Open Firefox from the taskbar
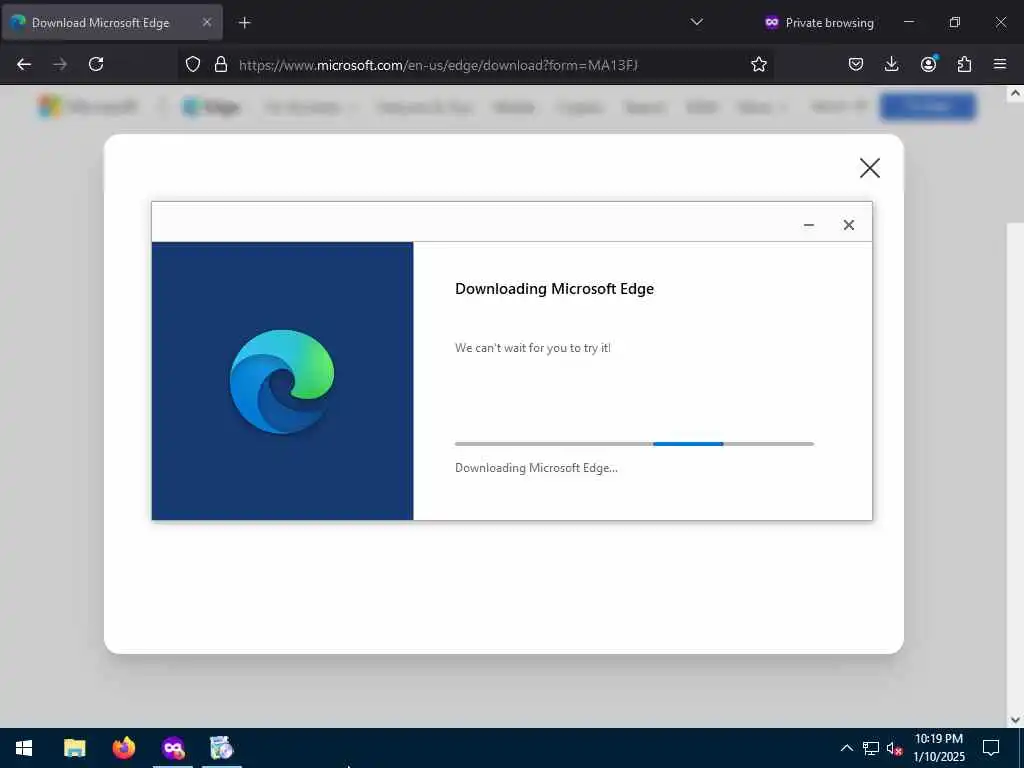The width and height of the screenshot is (1024, 768). point(123,748)
